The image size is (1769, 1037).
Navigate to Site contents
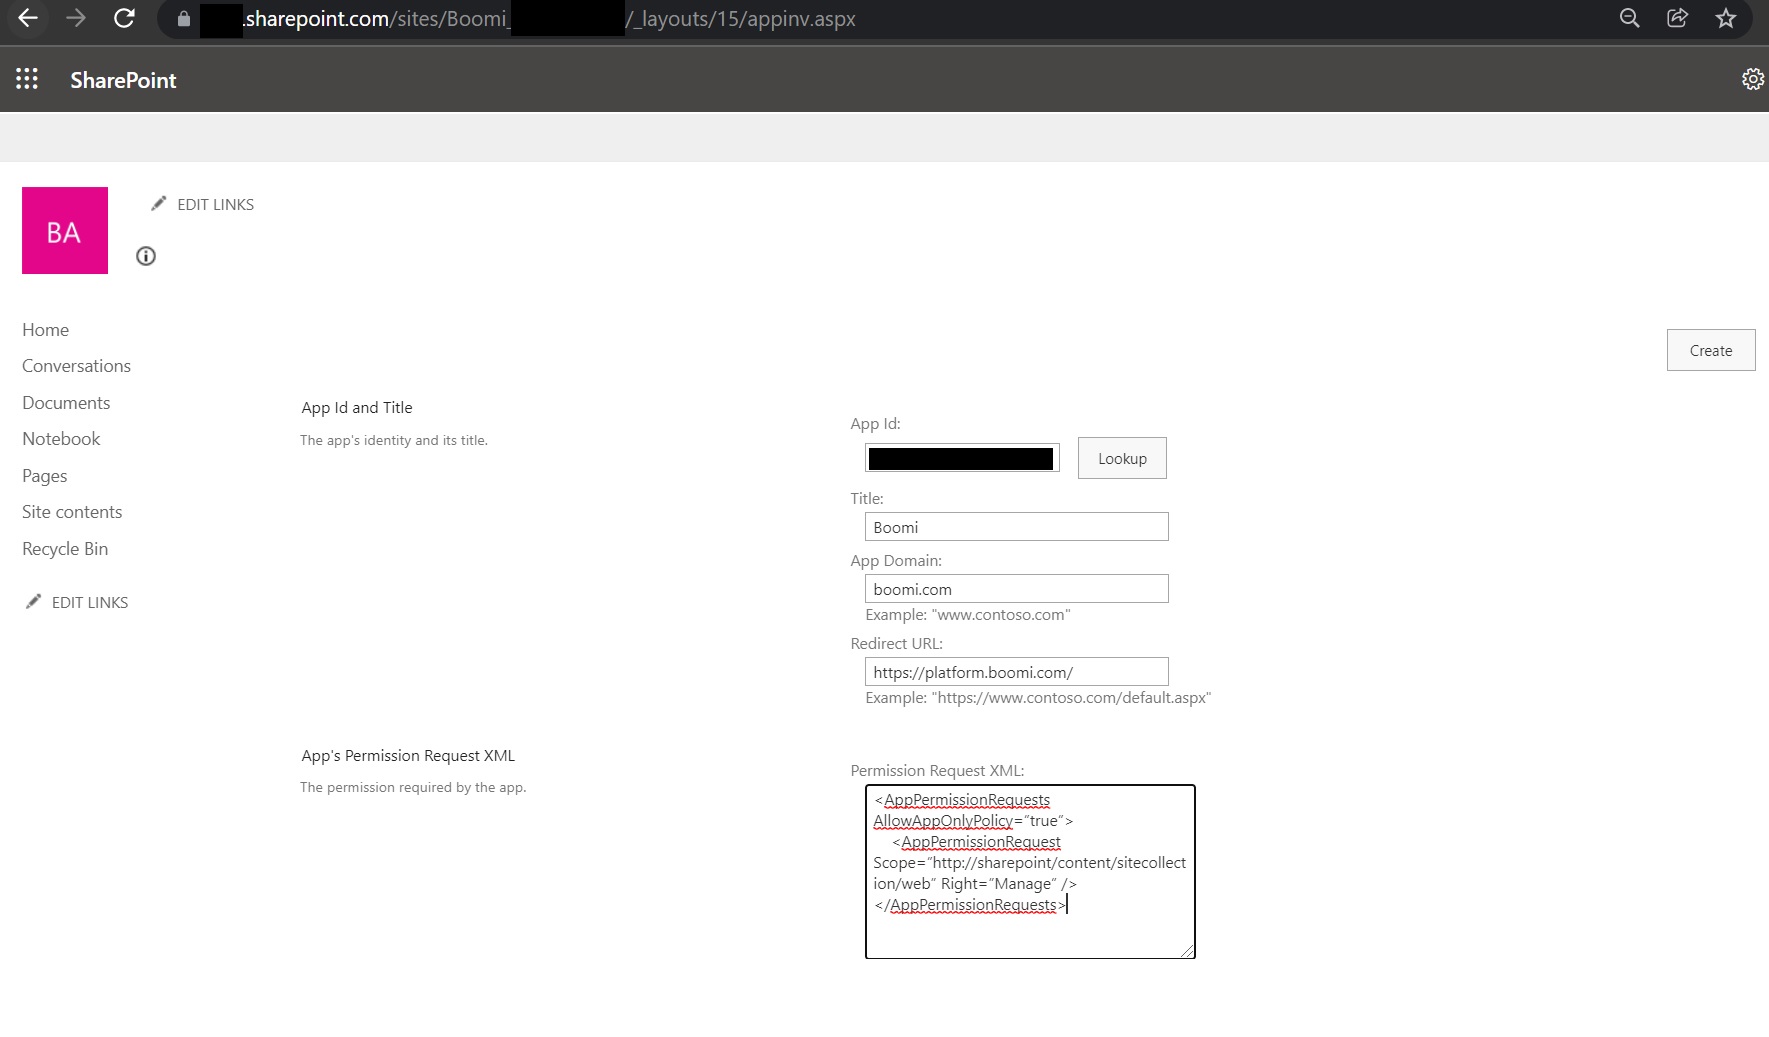pyautogui.click(x=71, y=511)
